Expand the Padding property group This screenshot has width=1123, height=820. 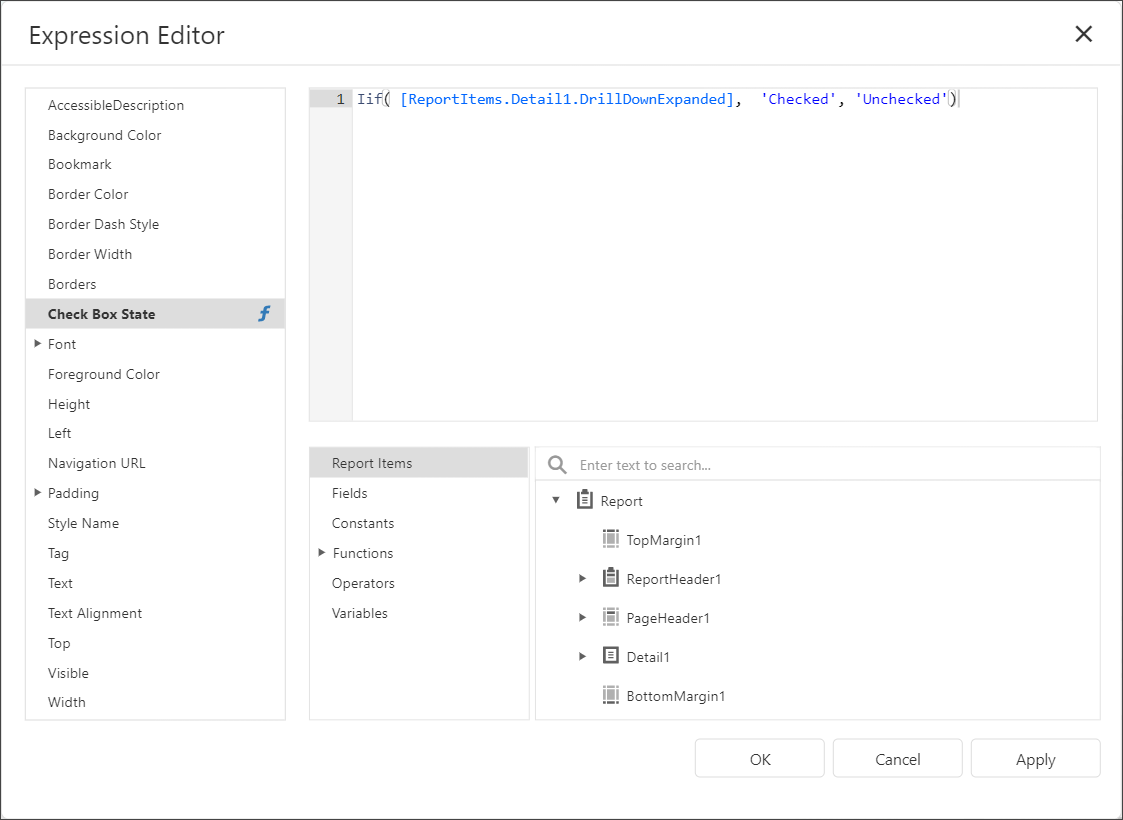click(37, 493)
